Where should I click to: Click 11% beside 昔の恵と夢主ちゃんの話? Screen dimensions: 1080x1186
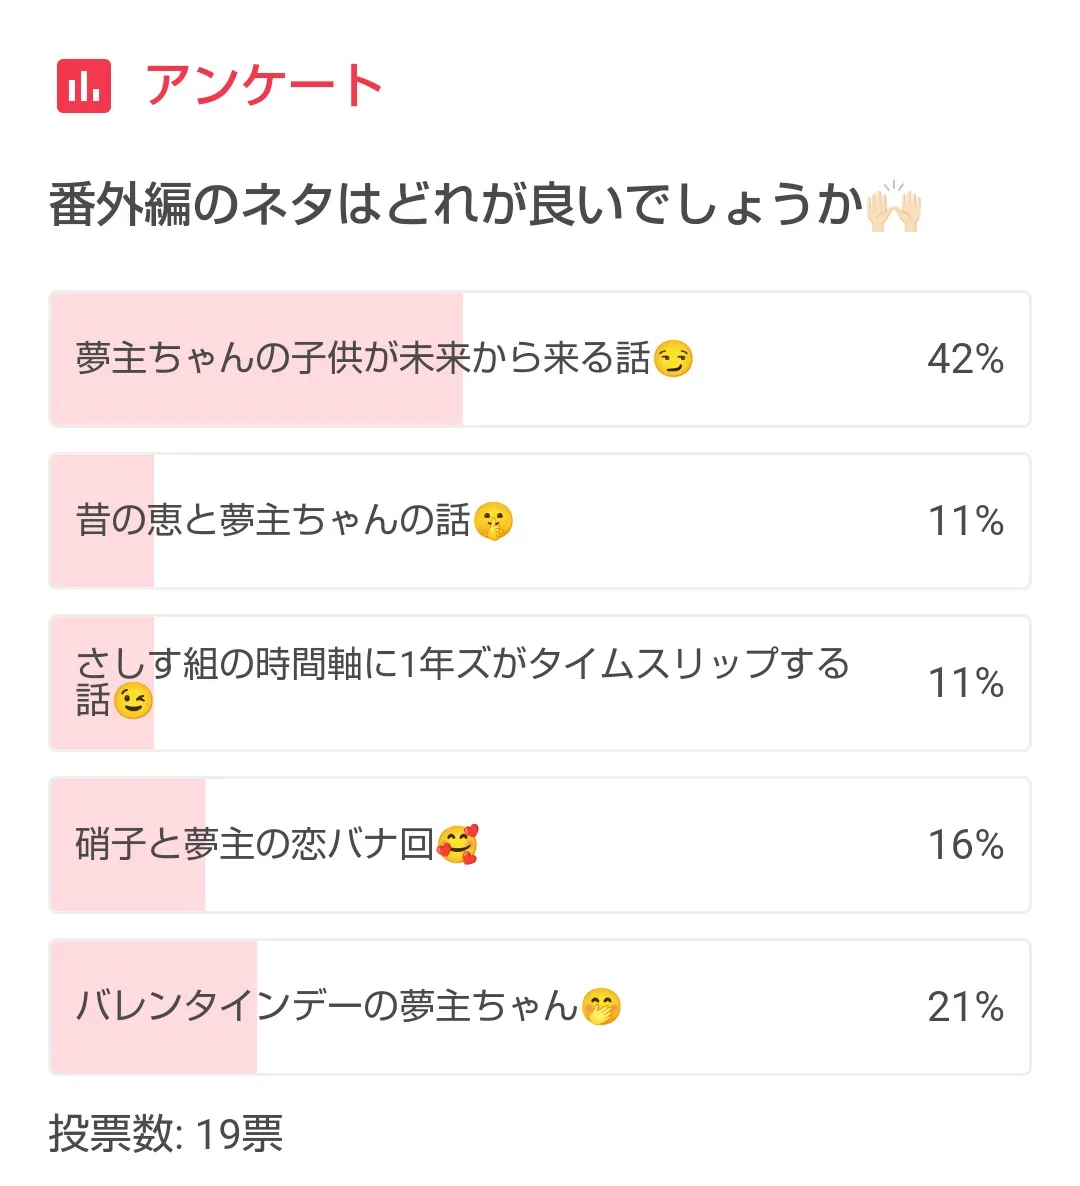[965, 521]
